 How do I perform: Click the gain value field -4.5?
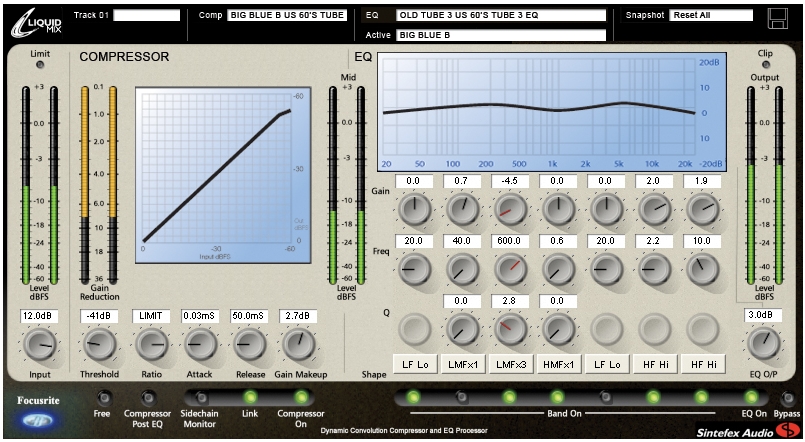(x=510, y=181)
